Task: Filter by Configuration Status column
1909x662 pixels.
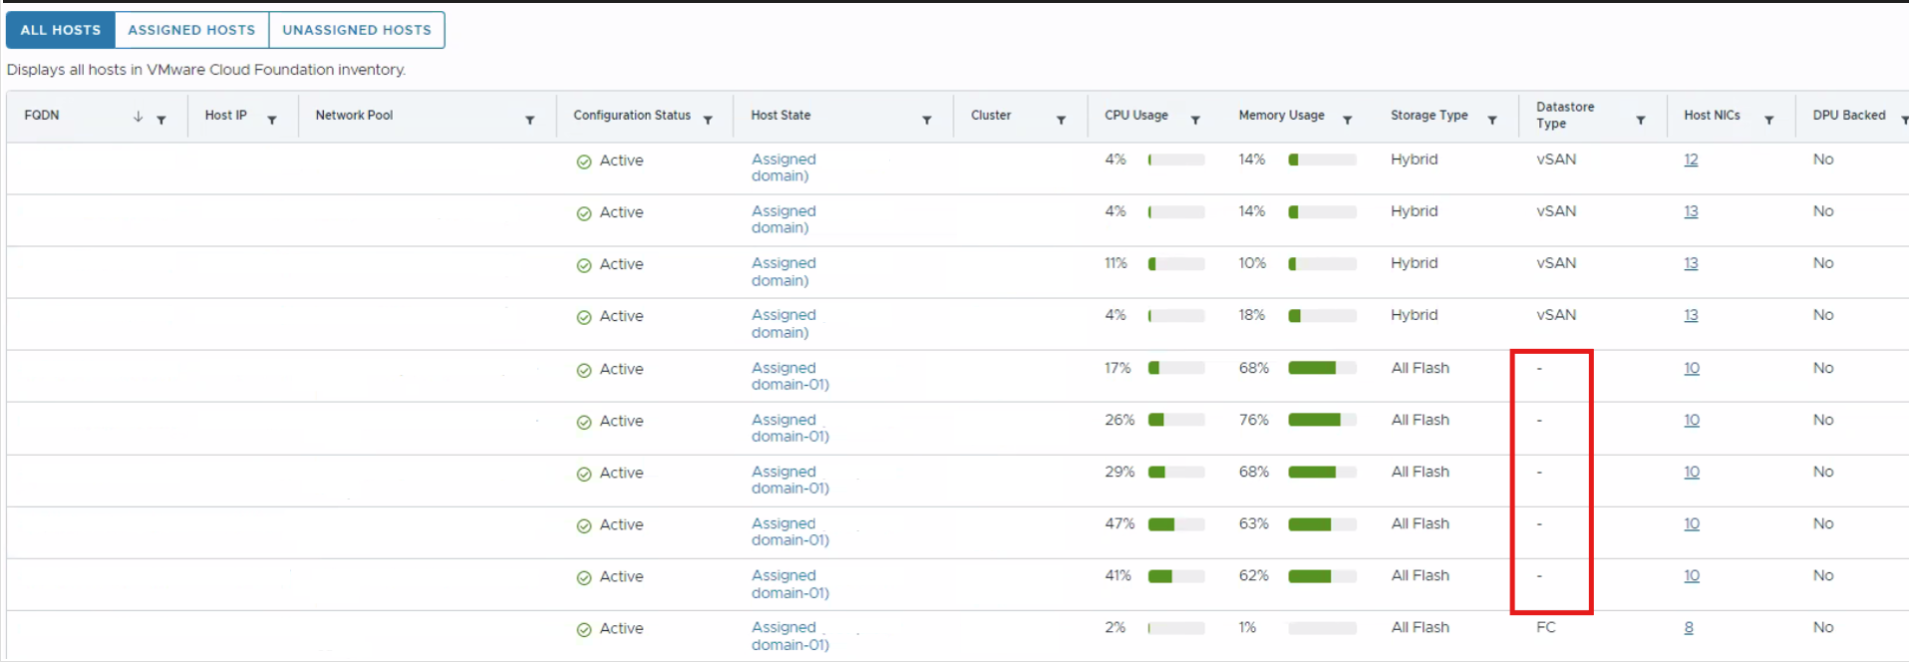Action: click(x=708, y=120)
